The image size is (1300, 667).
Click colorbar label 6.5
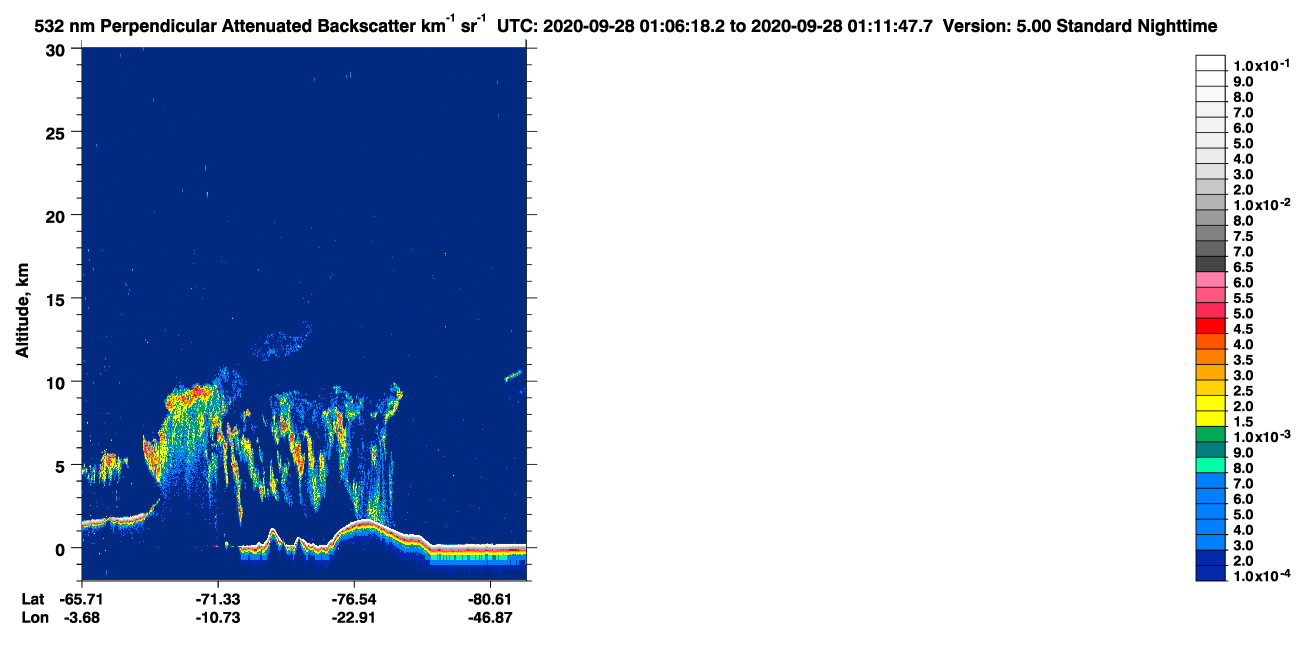click(1244, 267)
